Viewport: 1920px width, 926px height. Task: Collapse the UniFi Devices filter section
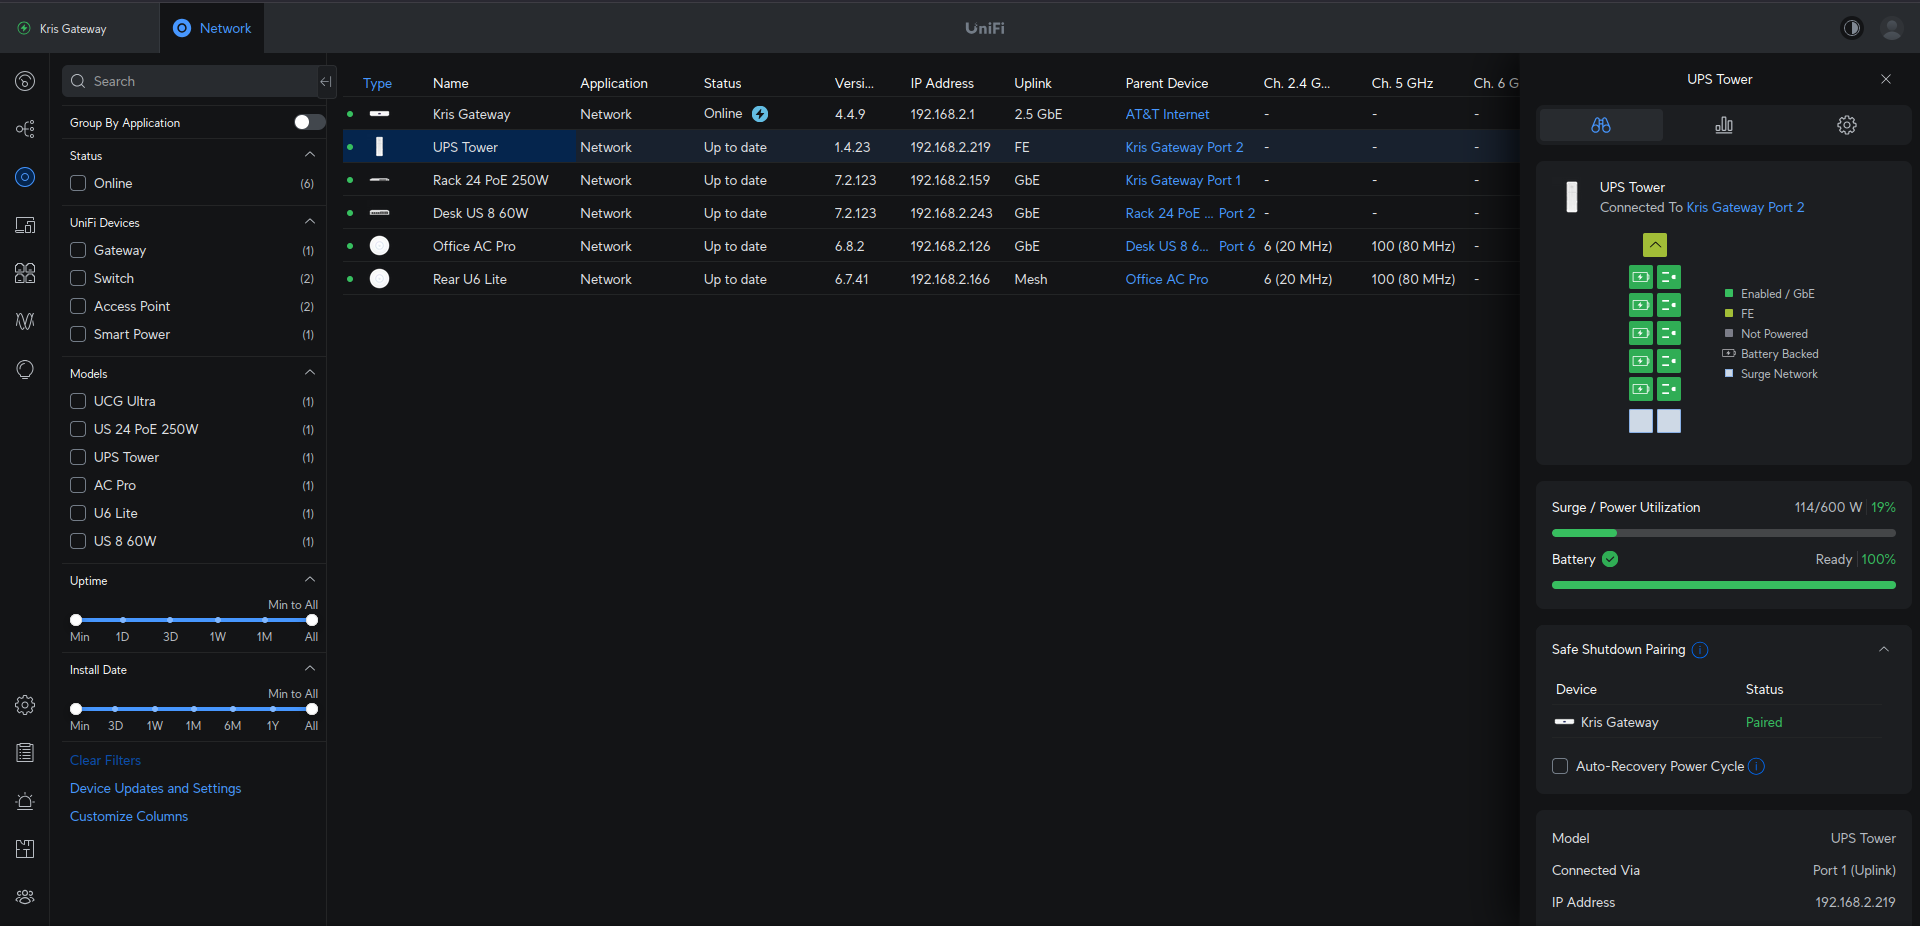[x=309, y=222]
